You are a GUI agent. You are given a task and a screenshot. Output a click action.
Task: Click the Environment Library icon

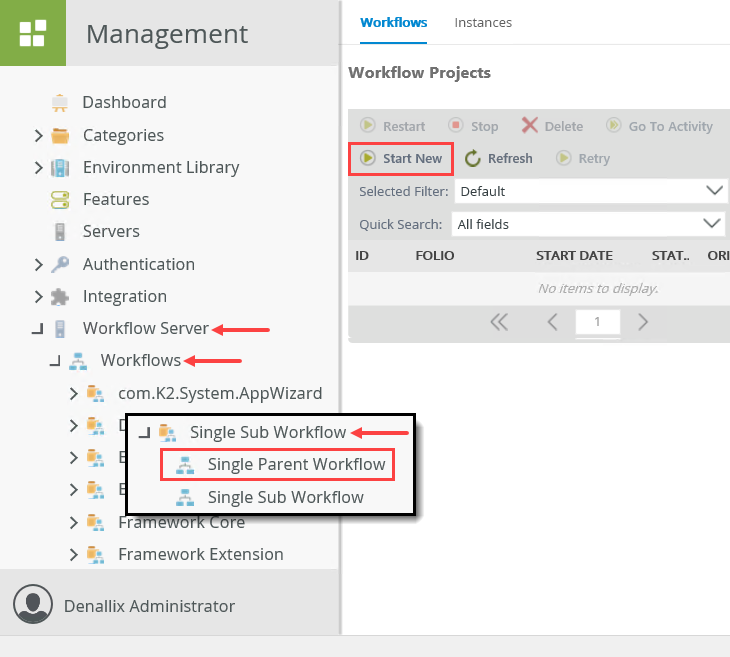click(x=60, y=167)
